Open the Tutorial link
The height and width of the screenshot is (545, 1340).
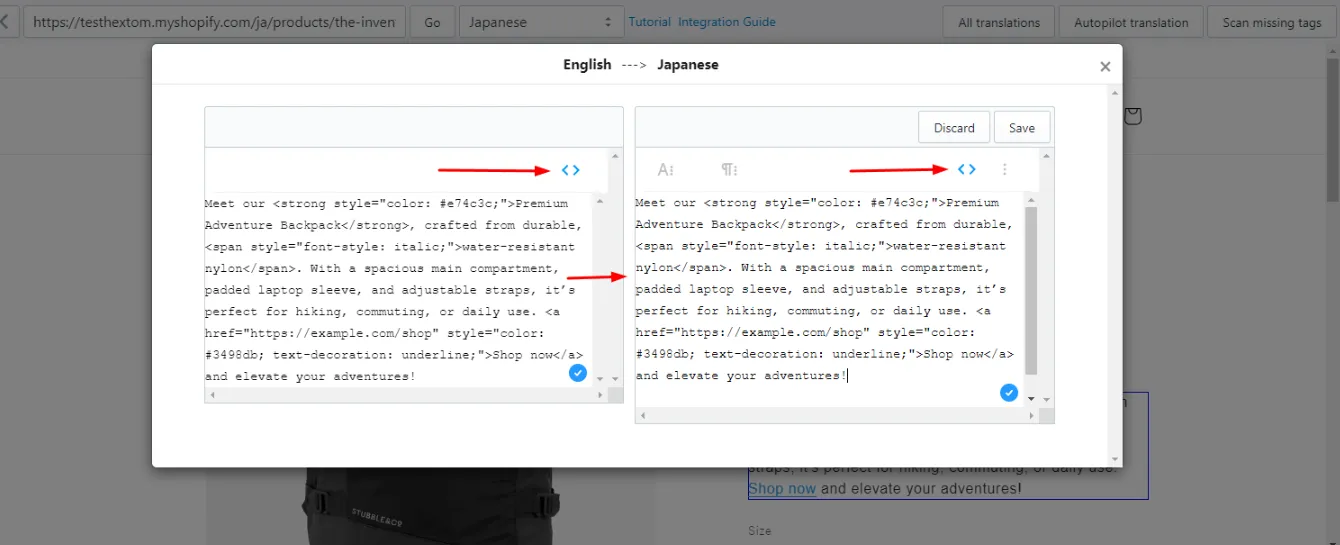650,22
